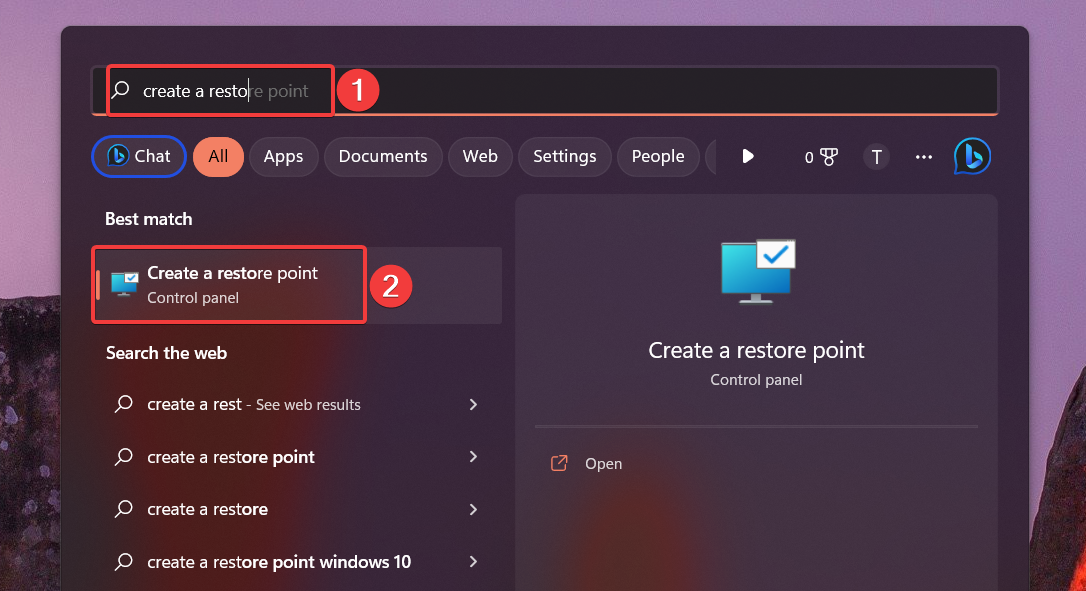1086x591 pixels.
Task: Switch to the Apps tab
Action: click(x=283, y=156)
